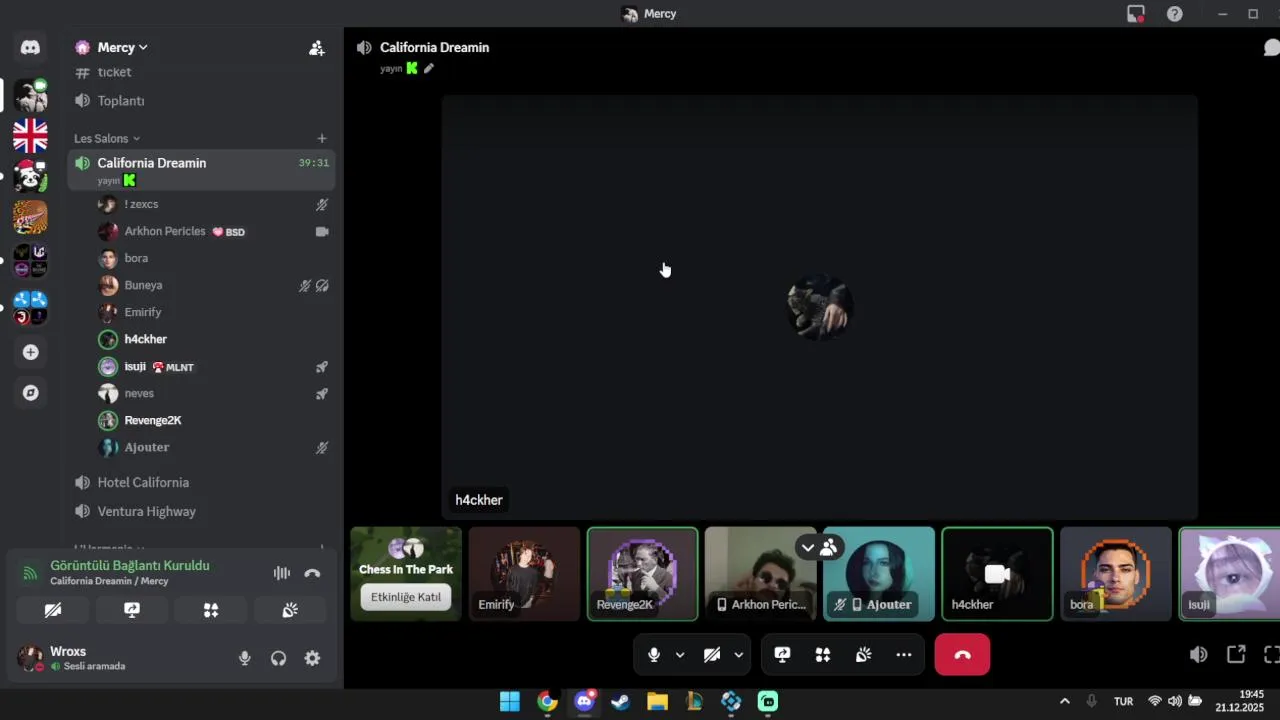Create channel plus beside Les Salons
Screen dimensions: 1280x720
321,138
